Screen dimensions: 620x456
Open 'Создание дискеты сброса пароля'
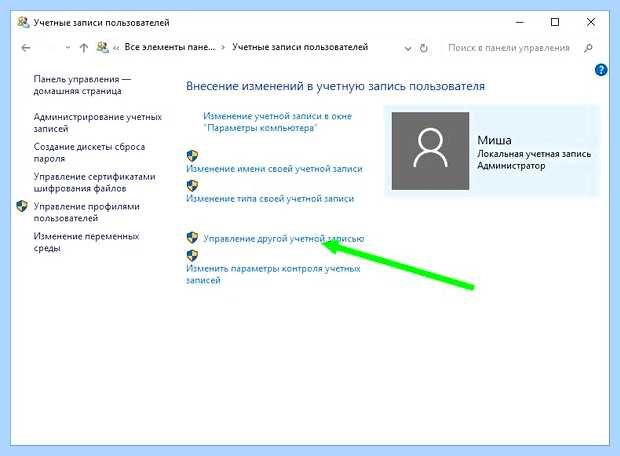pyautogui.click(x=89, y=153)
